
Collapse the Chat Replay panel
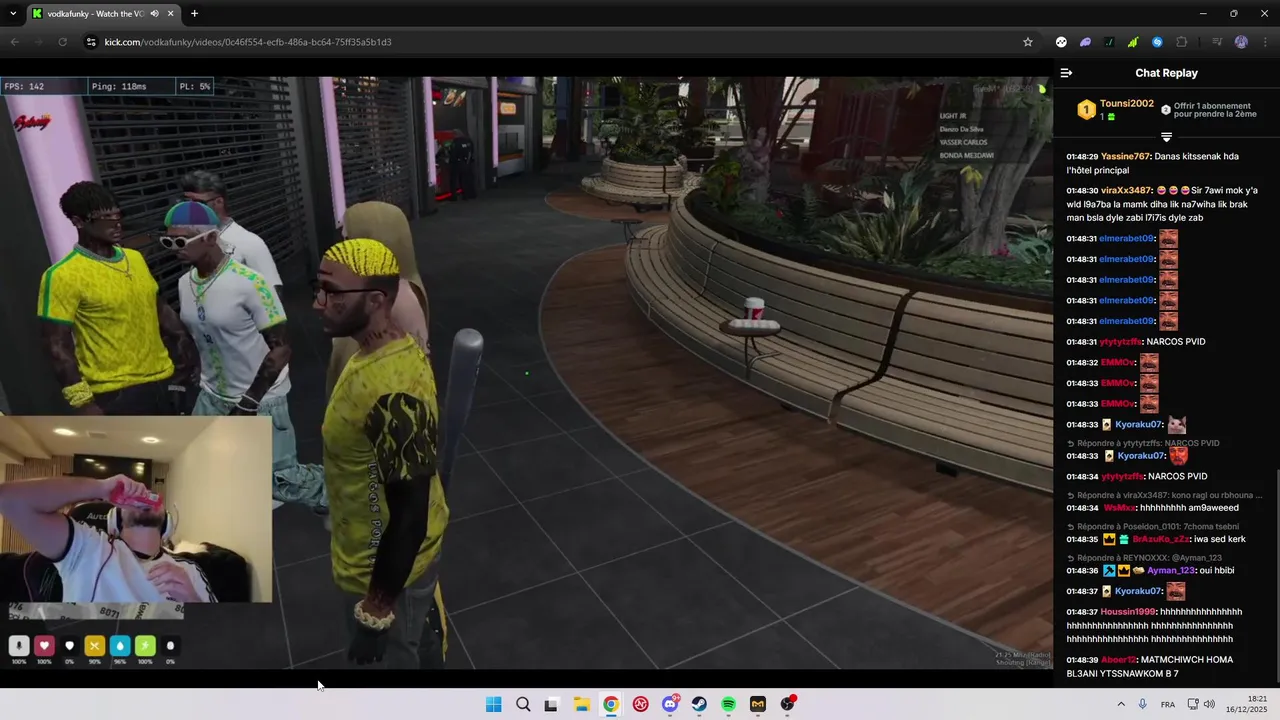[1066, 73]
